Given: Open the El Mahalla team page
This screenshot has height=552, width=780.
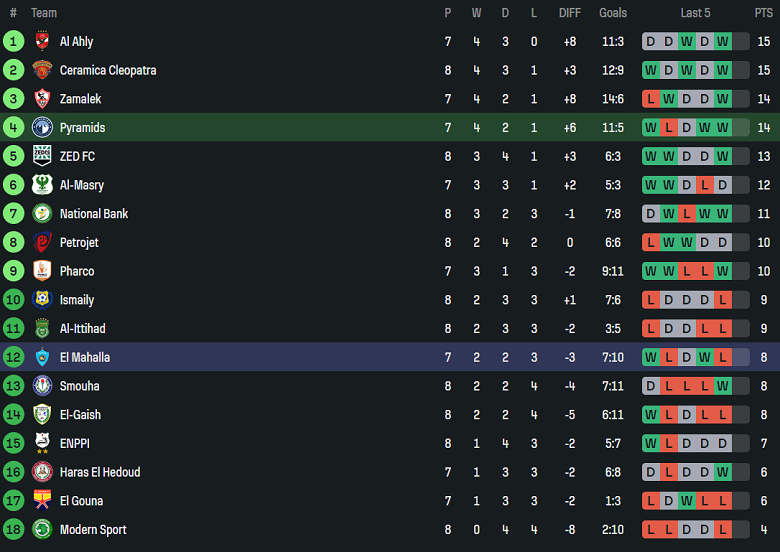Looking at the screenshot, I should pos(85,357).
